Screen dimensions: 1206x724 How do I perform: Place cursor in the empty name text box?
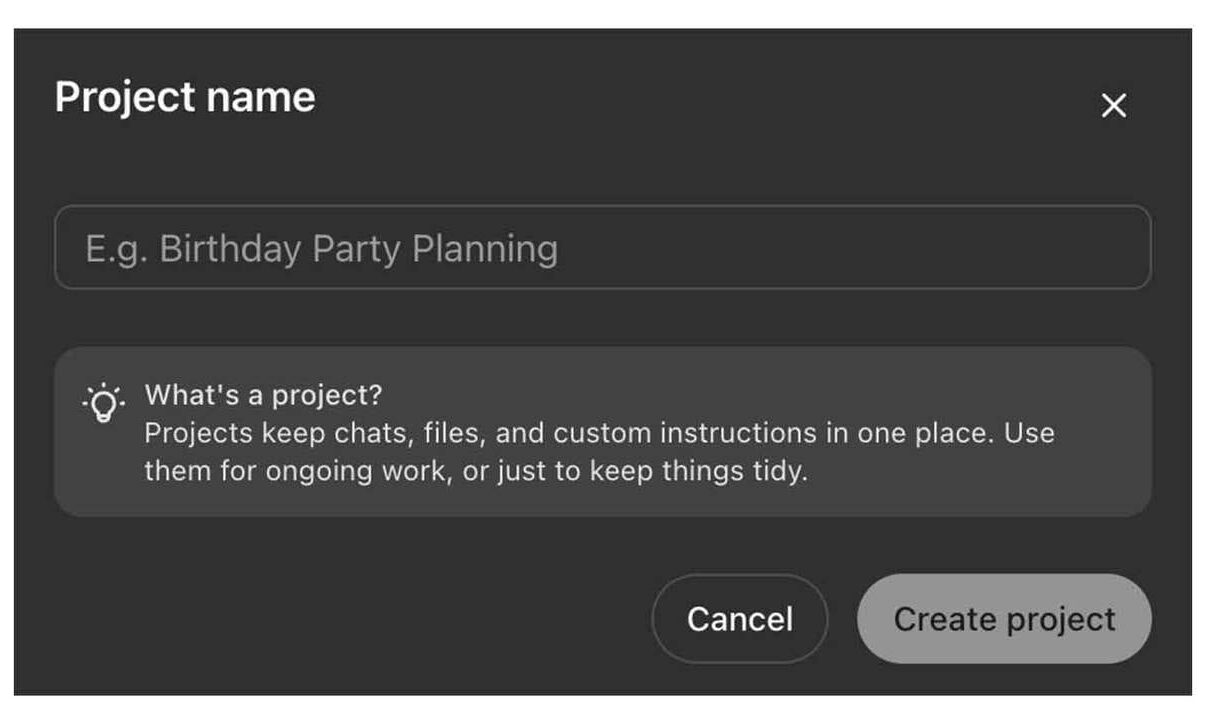pos(602,247)
